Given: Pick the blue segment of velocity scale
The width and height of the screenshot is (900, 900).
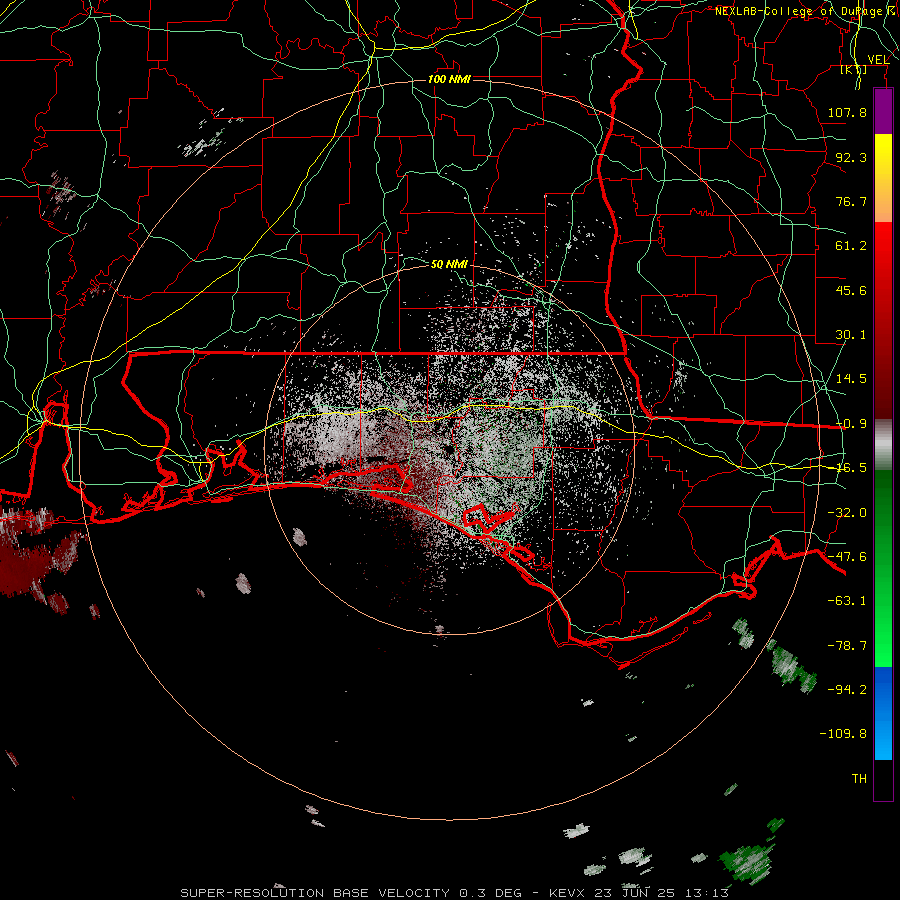Looking at the screenshot, I should click(883, 713).
